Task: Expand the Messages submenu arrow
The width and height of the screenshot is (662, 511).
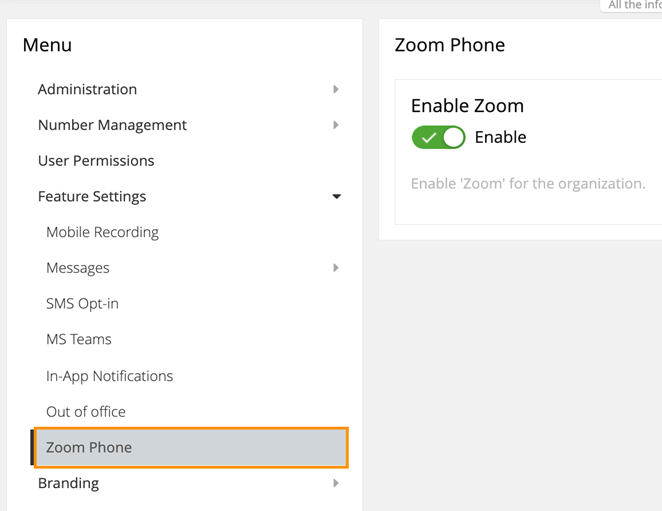Action: pyautogui.click(x=336, y=268)
